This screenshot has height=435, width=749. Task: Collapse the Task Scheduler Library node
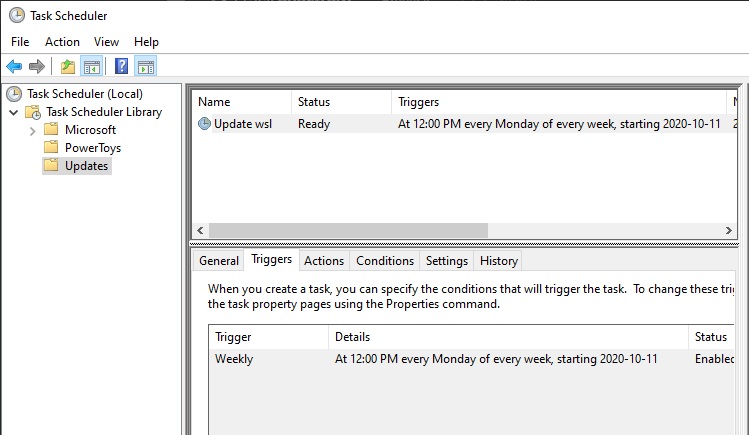pyautogui.click(x=14, y=112)
